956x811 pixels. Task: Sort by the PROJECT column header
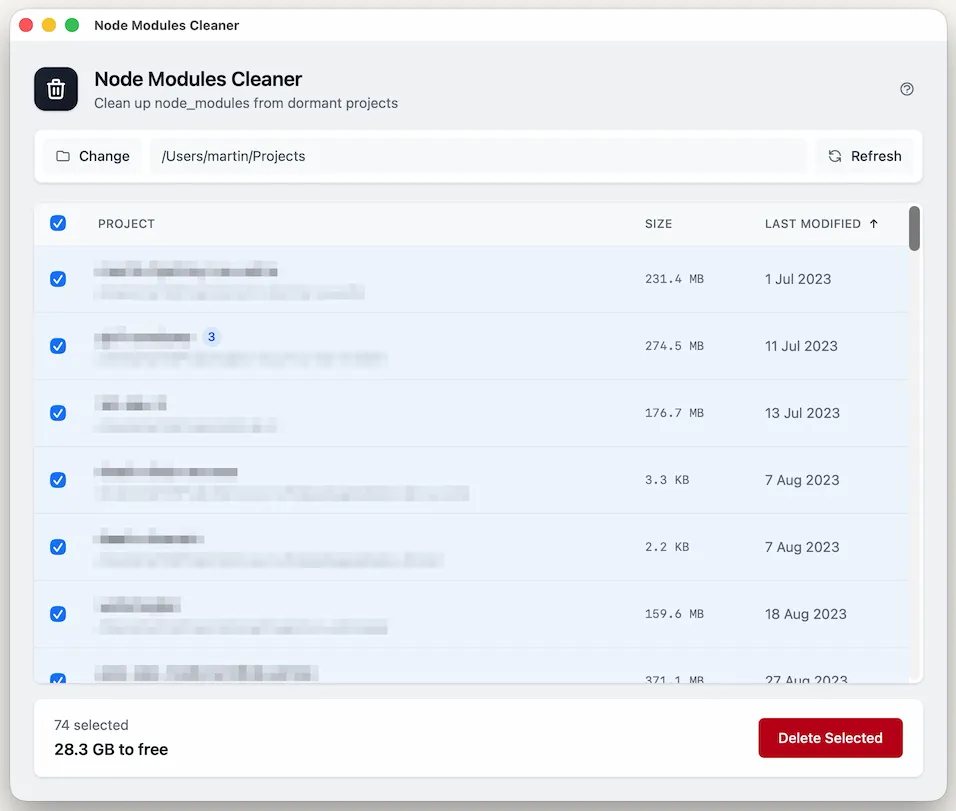tap(126, 223)
